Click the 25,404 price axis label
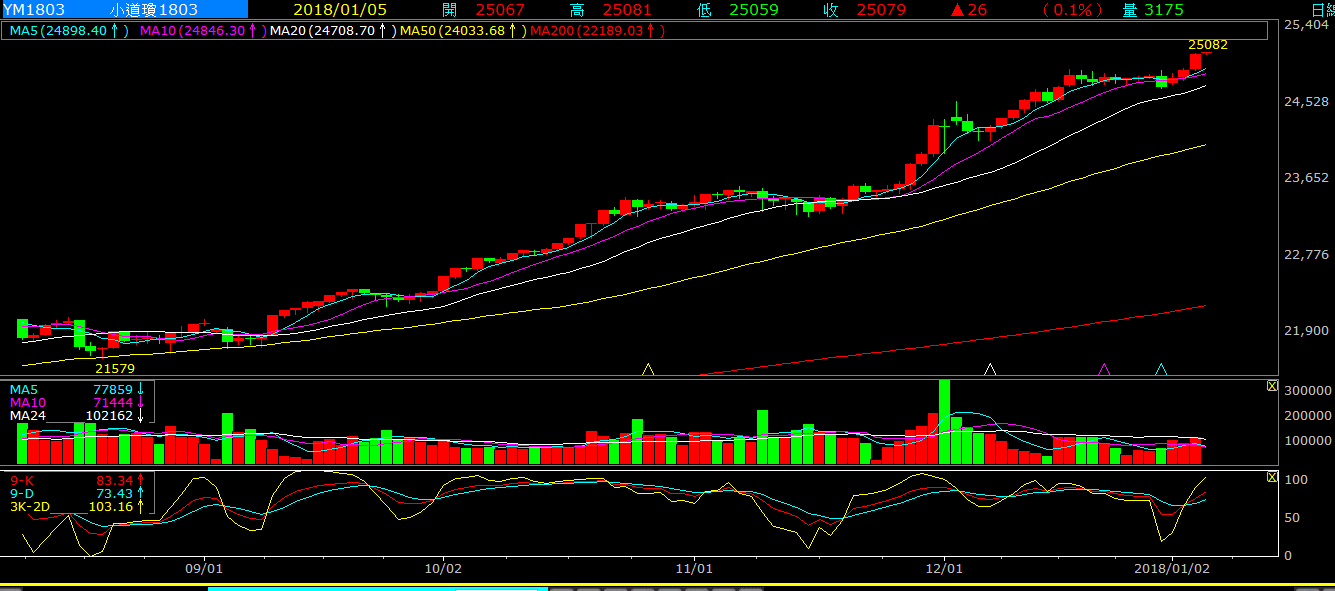Viewport: 1335px width, 591px height. coord(1306,25)
